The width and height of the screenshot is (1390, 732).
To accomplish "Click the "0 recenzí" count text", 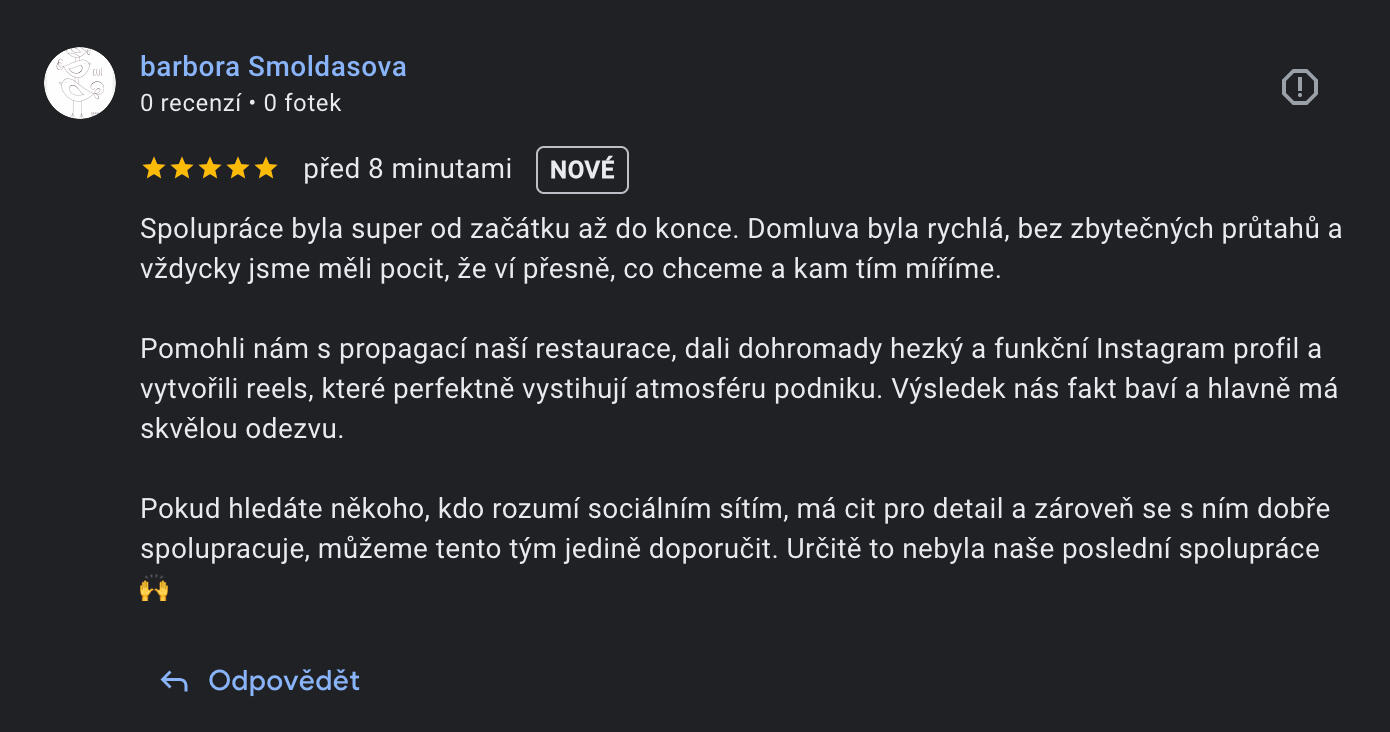I will coord(190,103).
